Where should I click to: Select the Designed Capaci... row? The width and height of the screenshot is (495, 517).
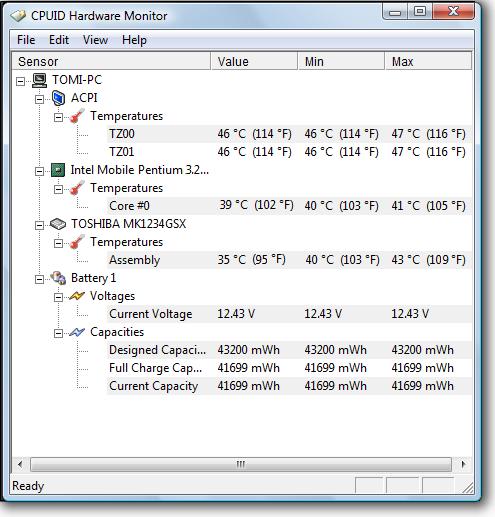click(289, 350)
